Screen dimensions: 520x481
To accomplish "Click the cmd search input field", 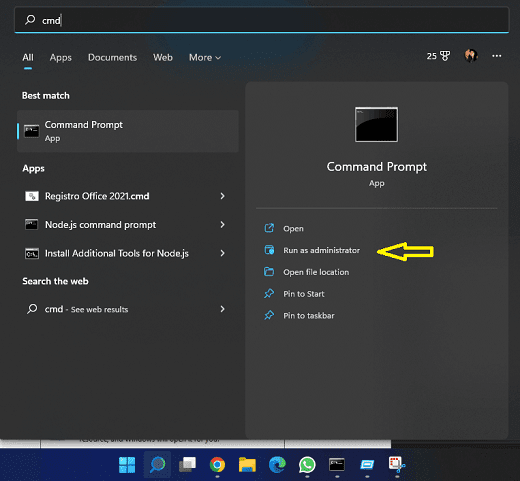I will (x=262, y=20).
